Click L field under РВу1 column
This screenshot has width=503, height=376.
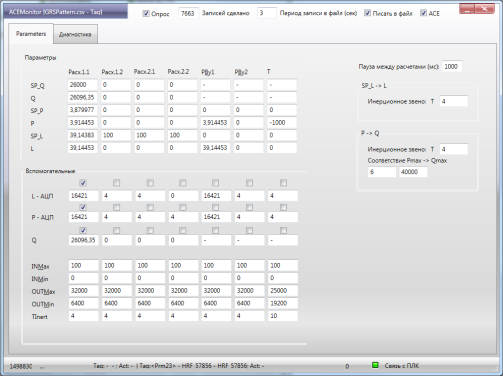coord(215,148)
